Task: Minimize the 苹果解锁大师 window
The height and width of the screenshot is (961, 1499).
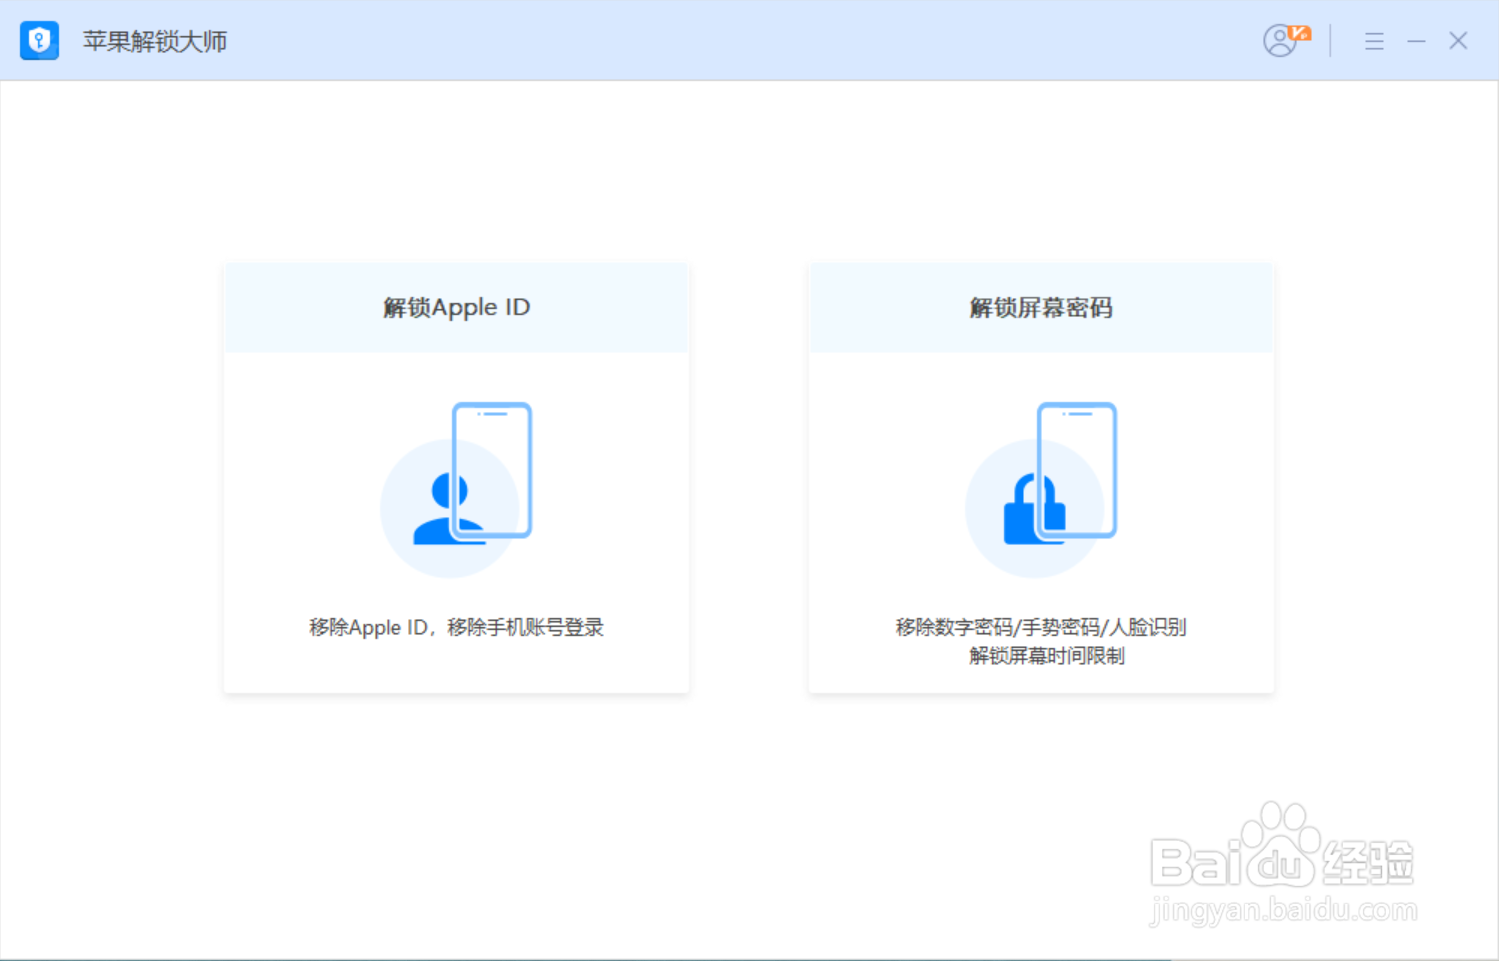Action: [1416, 41]
